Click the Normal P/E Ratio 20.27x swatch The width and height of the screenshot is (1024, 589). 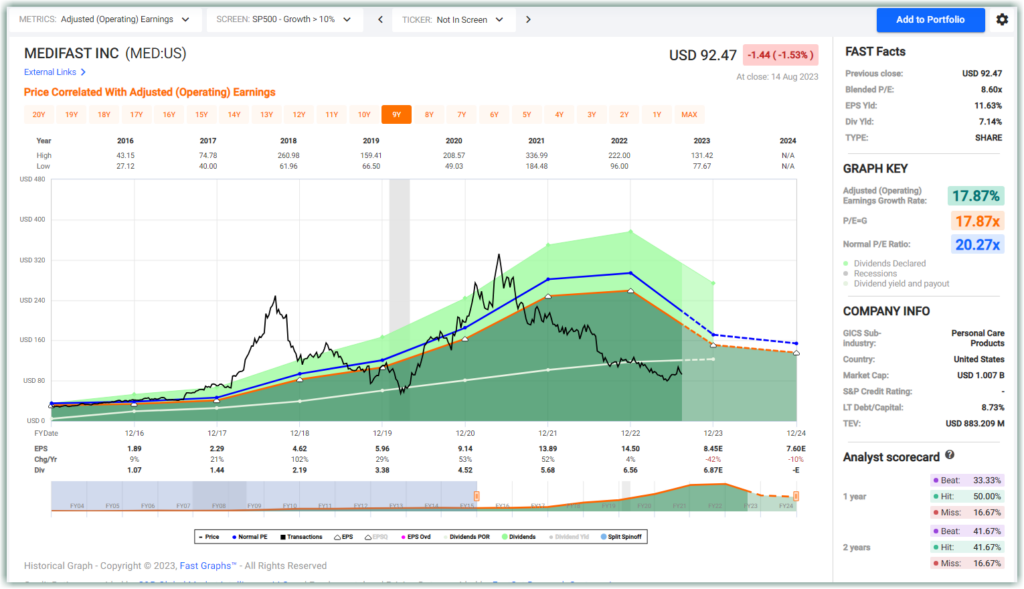pyautogui.click(x=977, y=245)
